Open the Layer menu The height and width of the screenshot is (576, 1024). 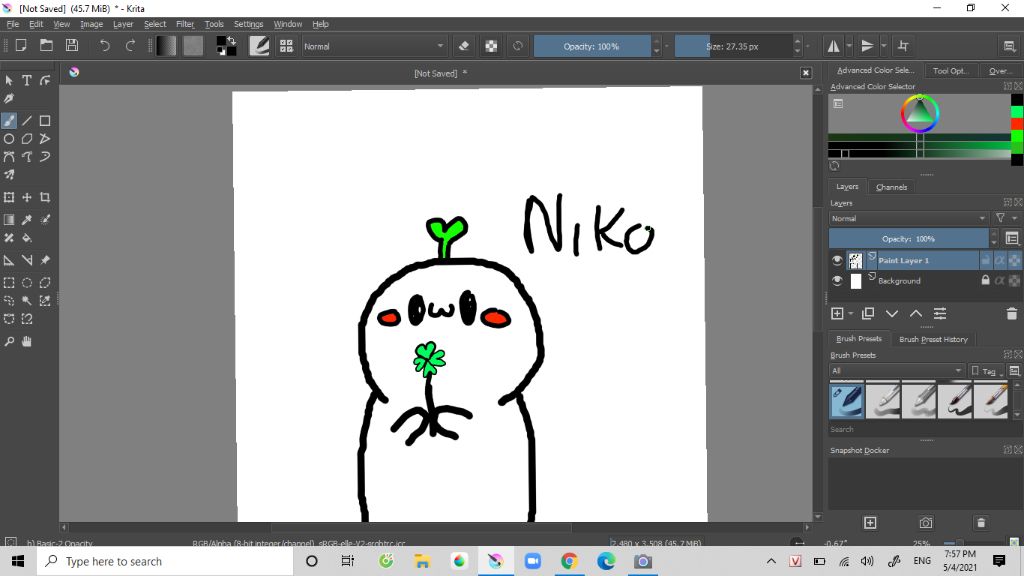[123, 24]
